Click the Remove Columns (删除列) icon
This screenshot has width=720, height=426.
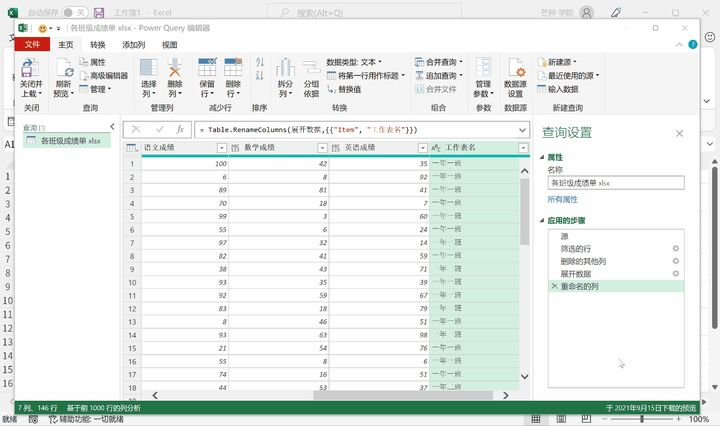click(x=174, y=68)
